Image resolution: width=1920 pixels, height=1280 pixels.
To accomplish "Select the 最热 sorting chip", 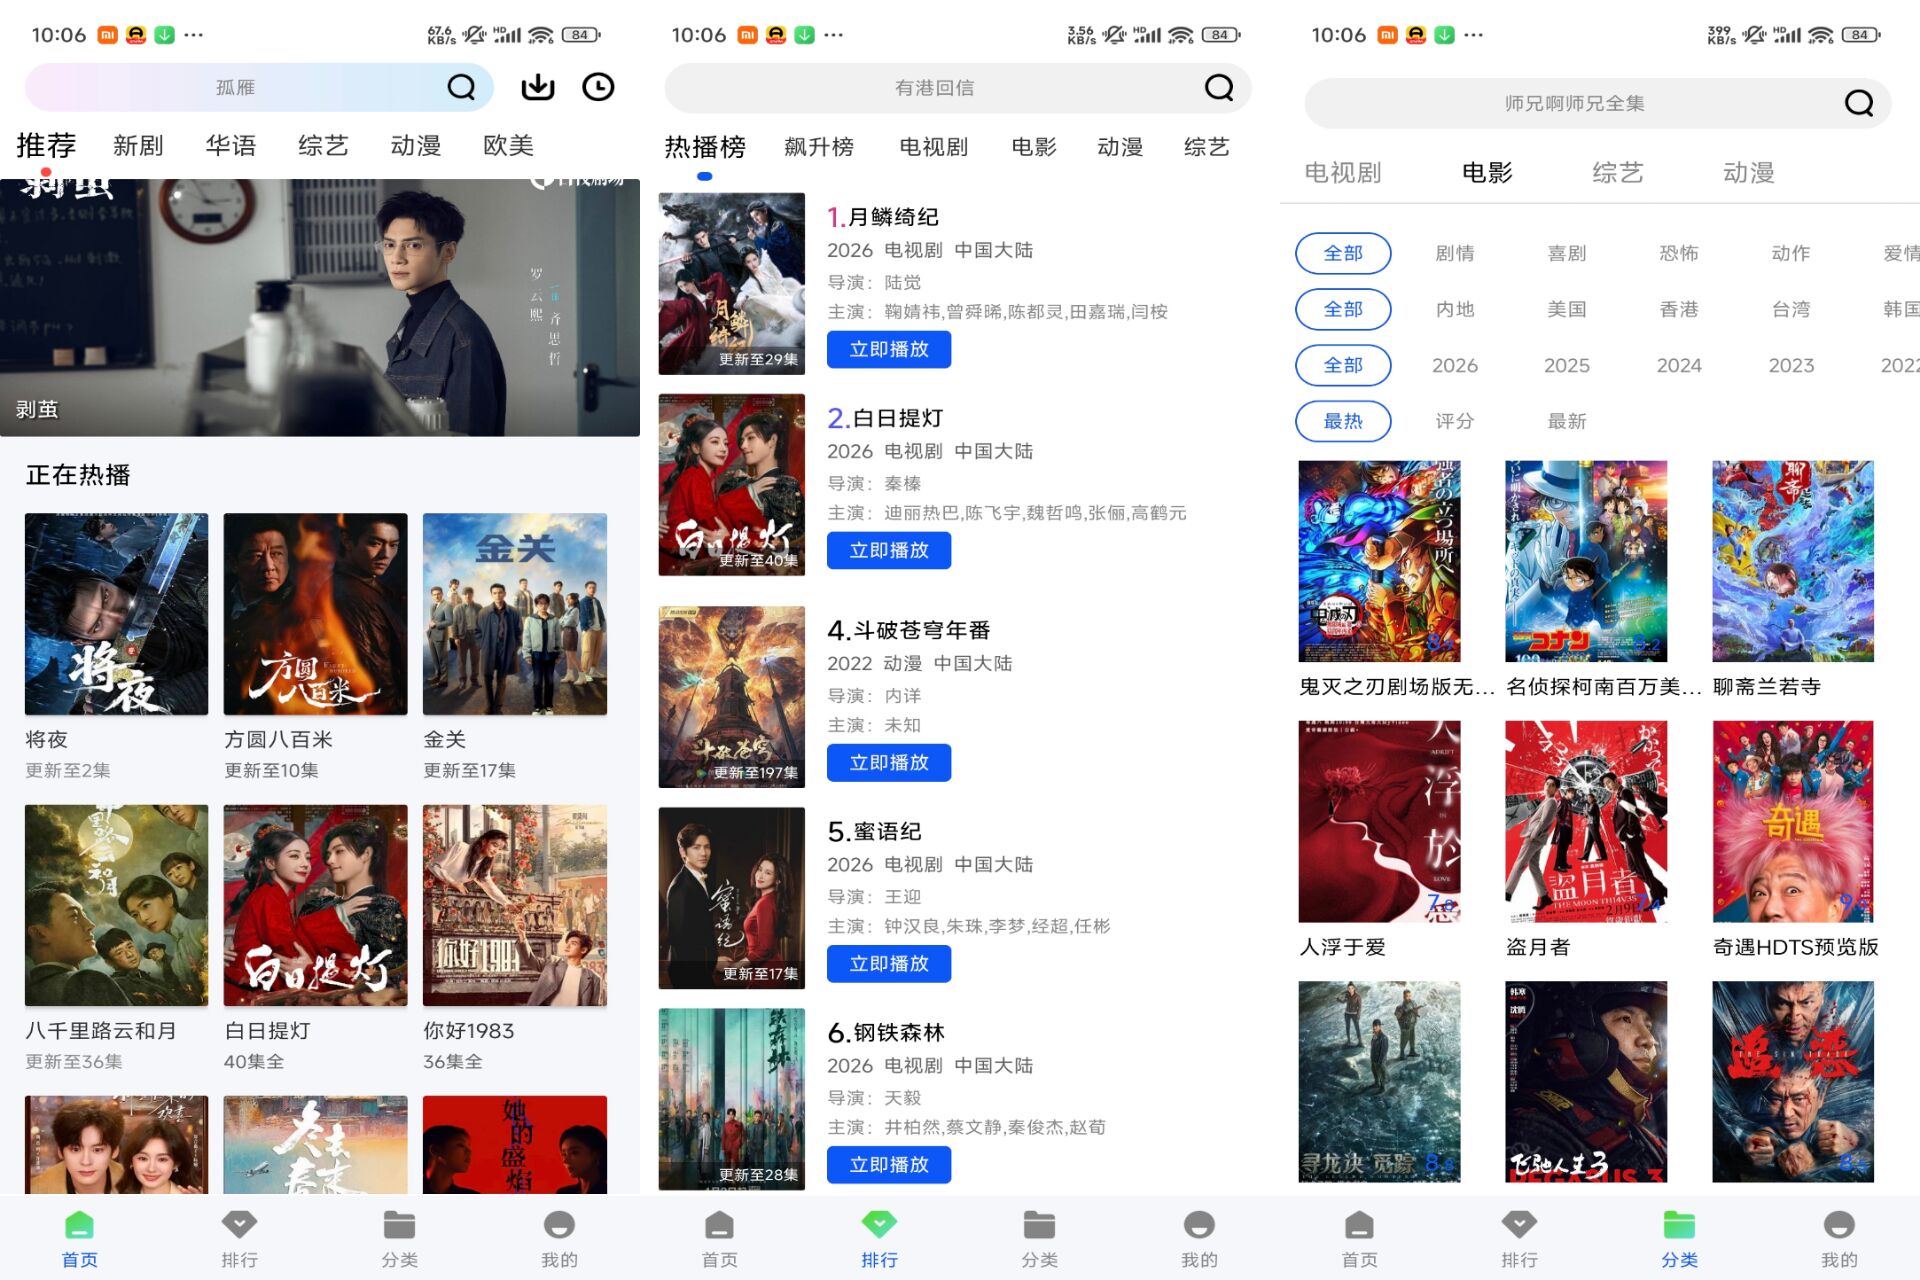I will pyautogui.click(x=1343, y=421).
